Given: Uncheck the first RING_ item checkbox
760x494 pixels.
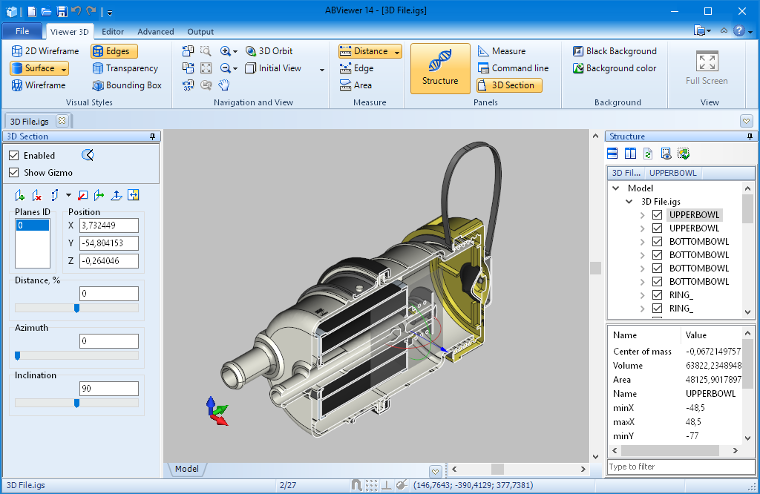Looking at the screenshot, I should (x=657, y=295).
